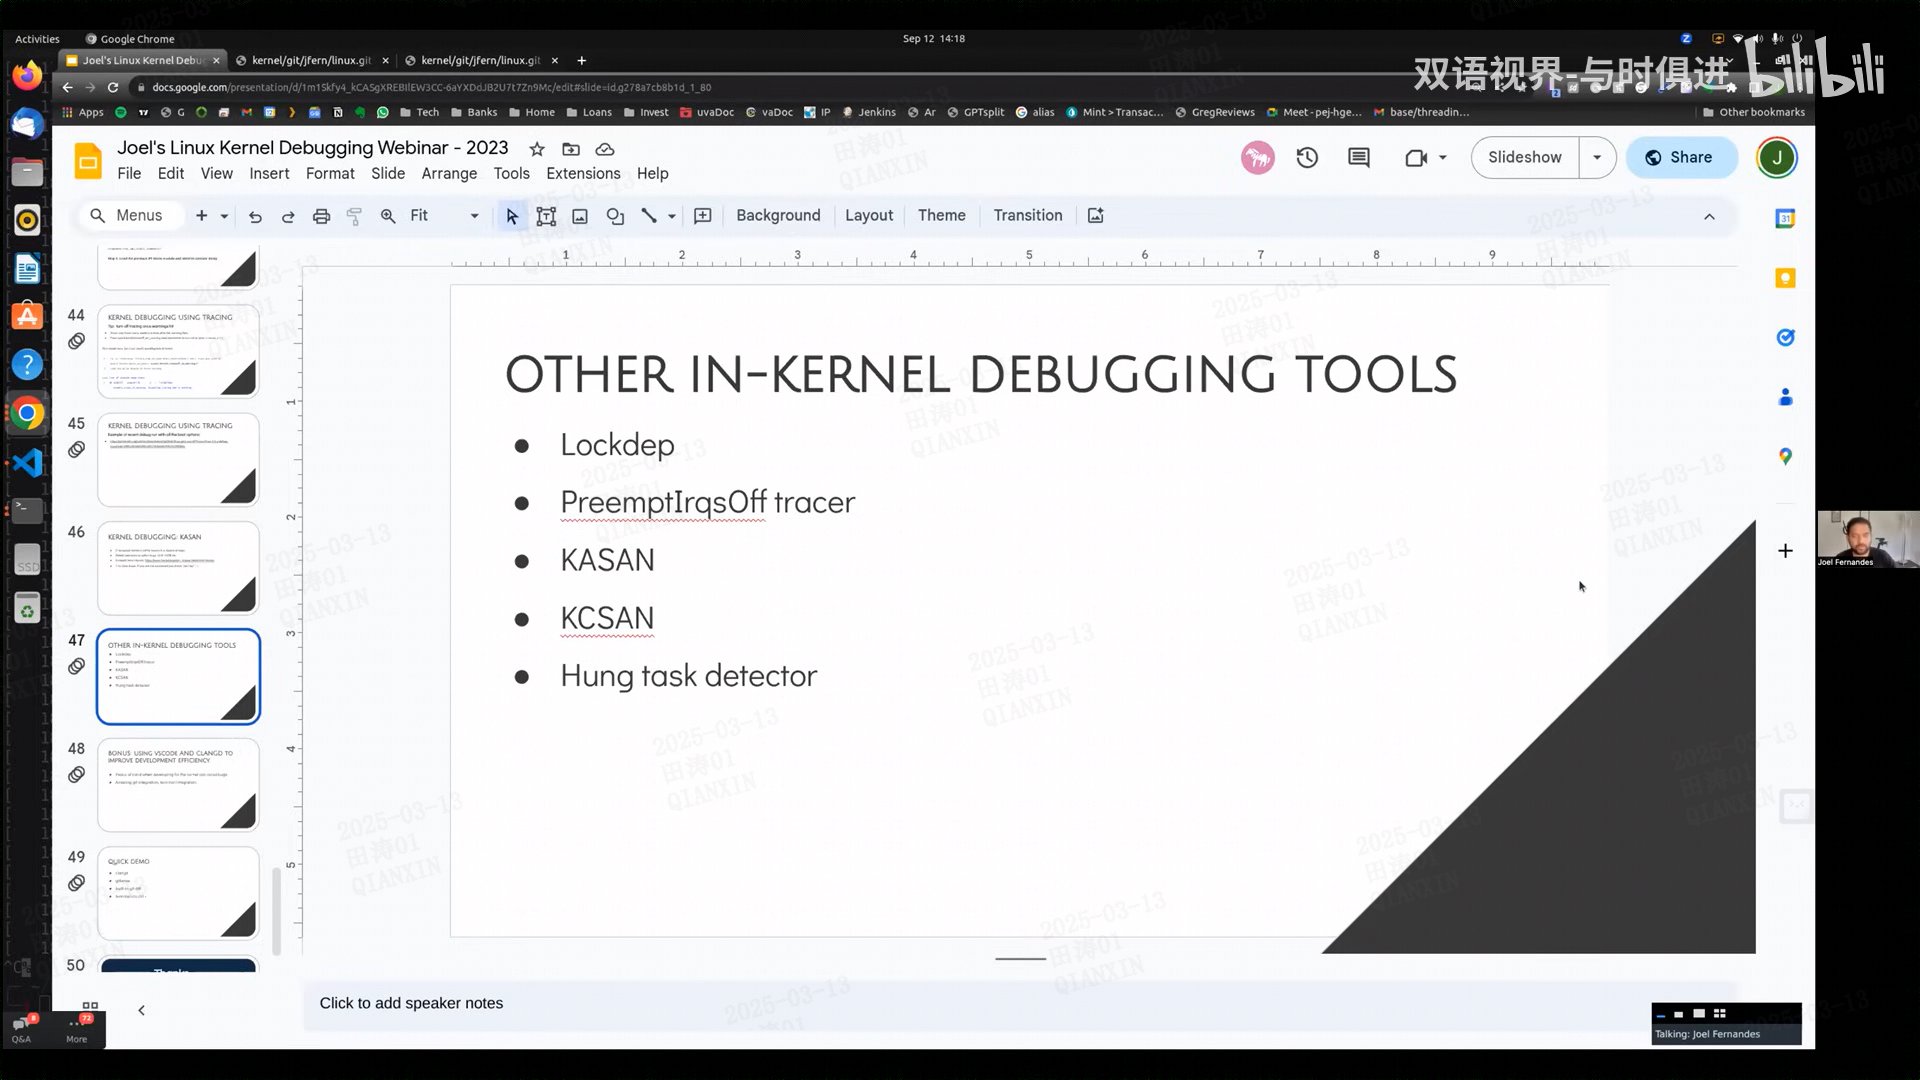Open the comments history icon
Image resolution: width=1920 pixels, height=1080 pixels.
click(x=1358, y=158)
